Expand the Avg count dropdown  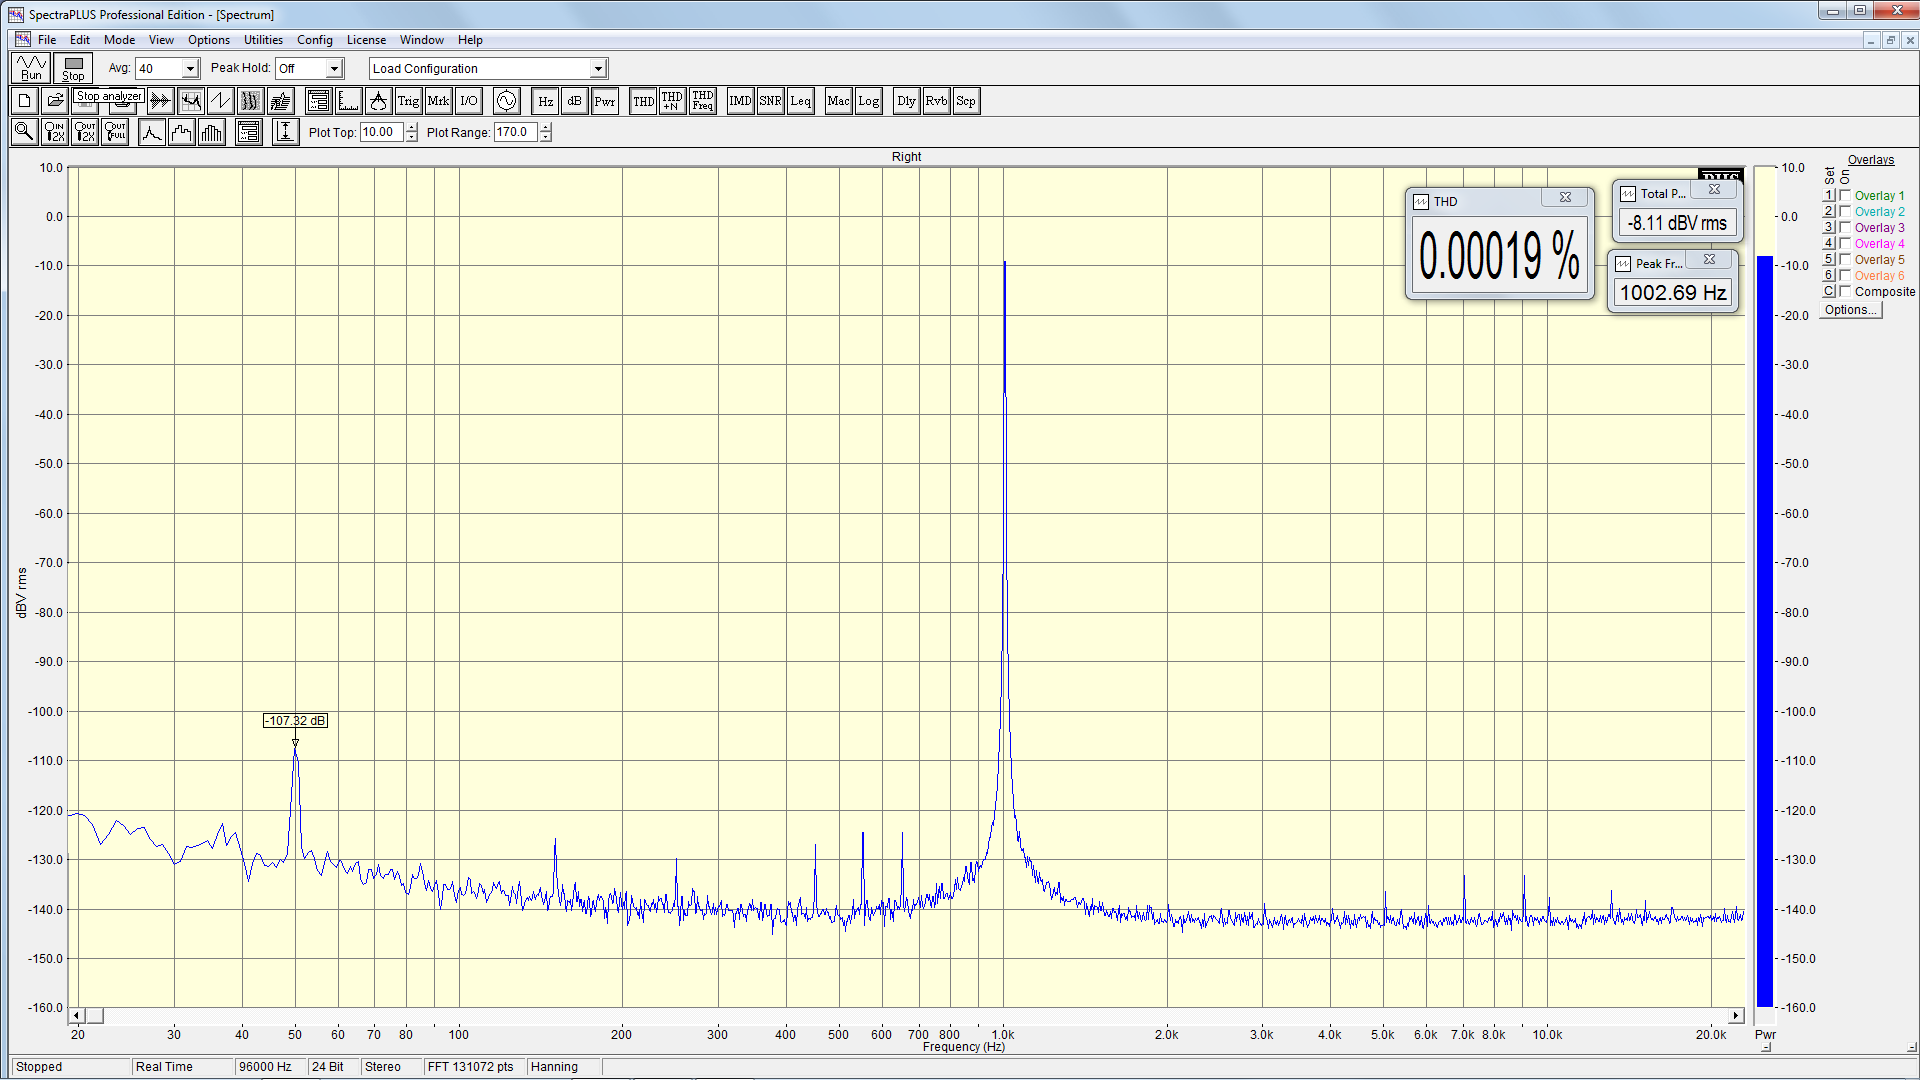[x=190, y=69]
